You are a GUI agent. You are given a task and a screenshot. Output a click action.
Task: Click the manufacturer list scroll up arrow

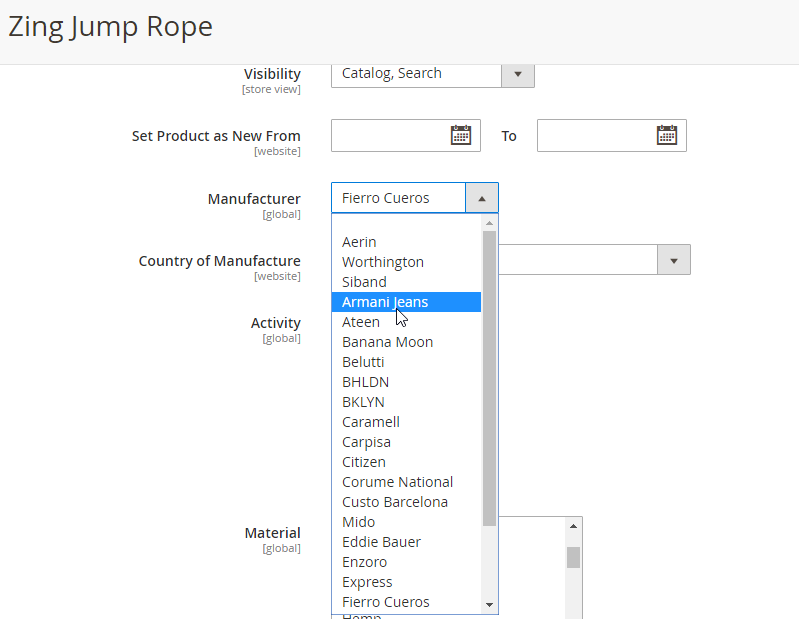click(489, 223)
